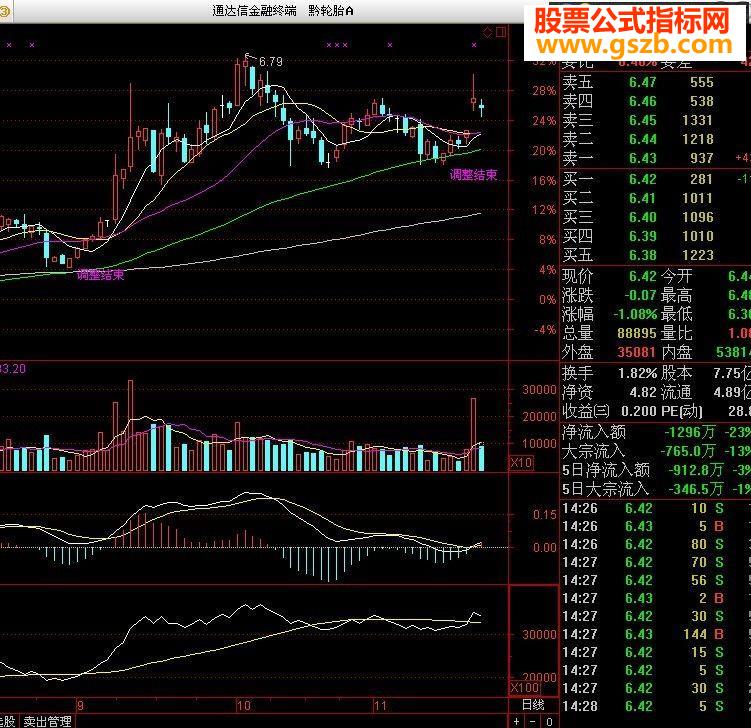The image size is (751, 728).
Task: Click the 净流入额 value -1296万
Action: click(690, 432)
